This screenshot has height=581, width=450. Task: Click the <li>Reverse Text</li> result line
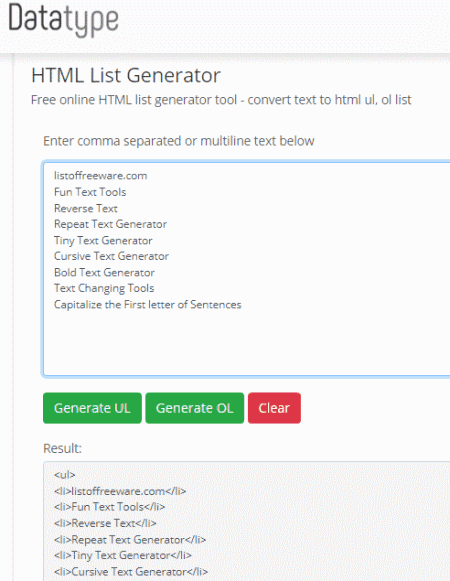point(105,523)
